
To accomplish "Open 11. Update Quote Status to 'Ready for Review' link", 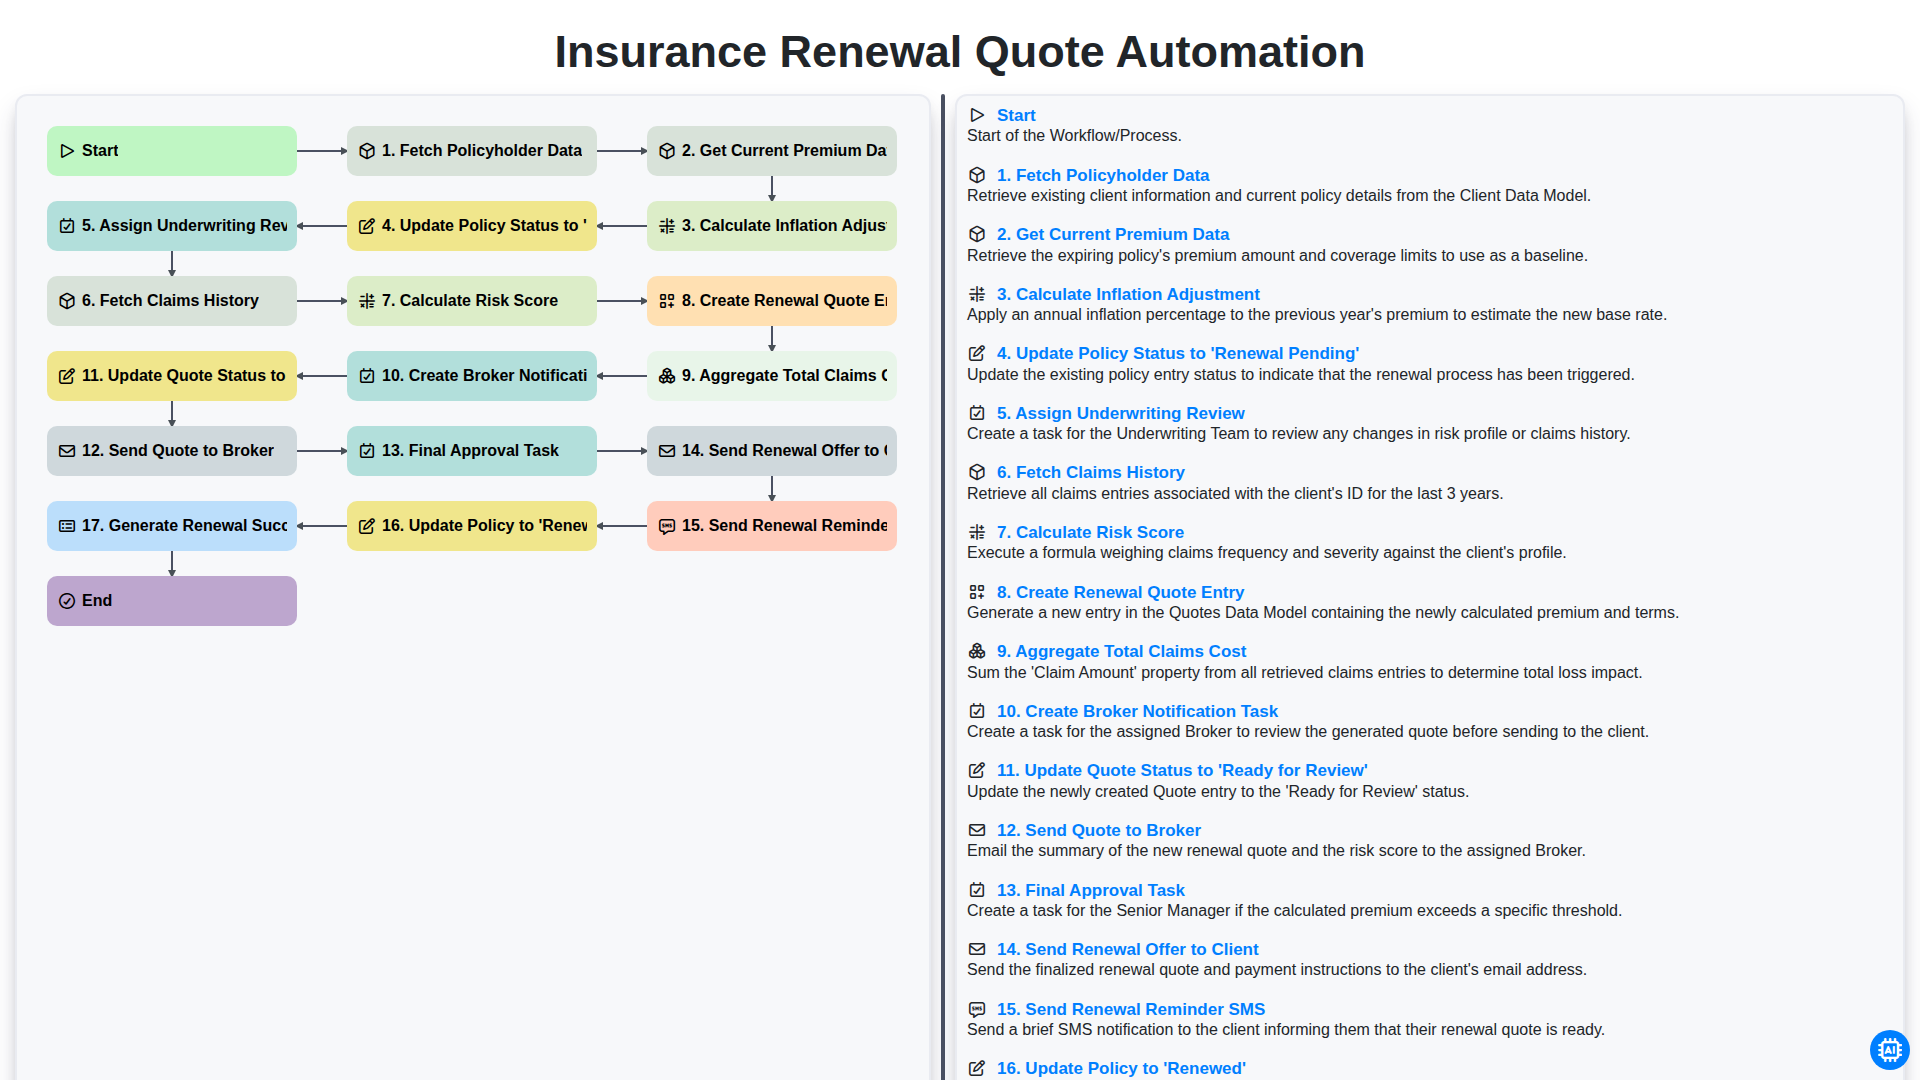I will click(1182, 770).
